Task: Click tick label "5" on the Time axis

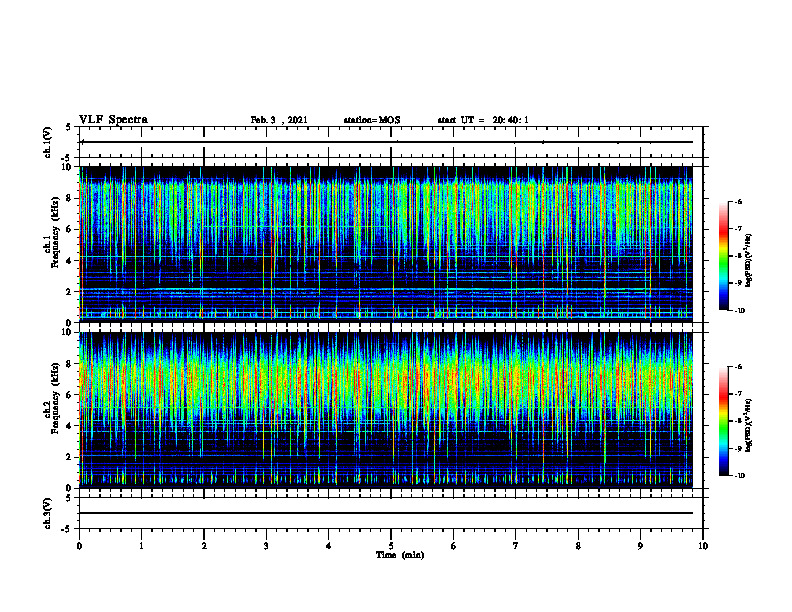Action: coord(391,546)
